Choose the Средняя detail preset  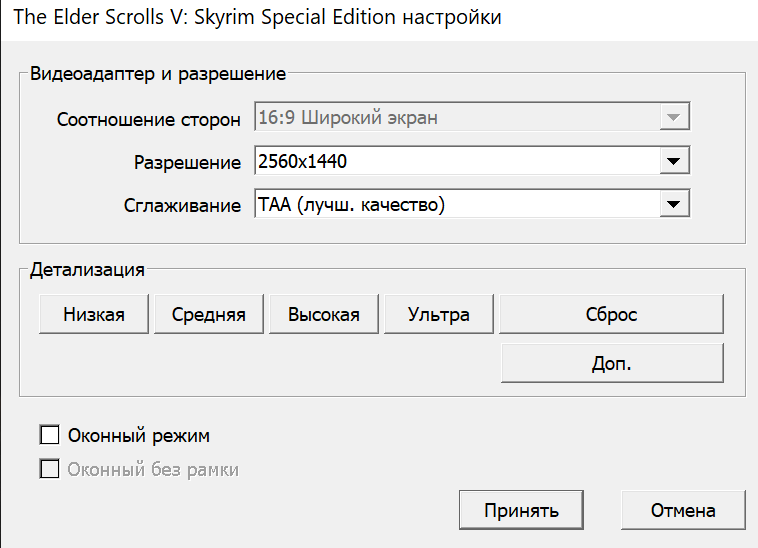[208, 314]
